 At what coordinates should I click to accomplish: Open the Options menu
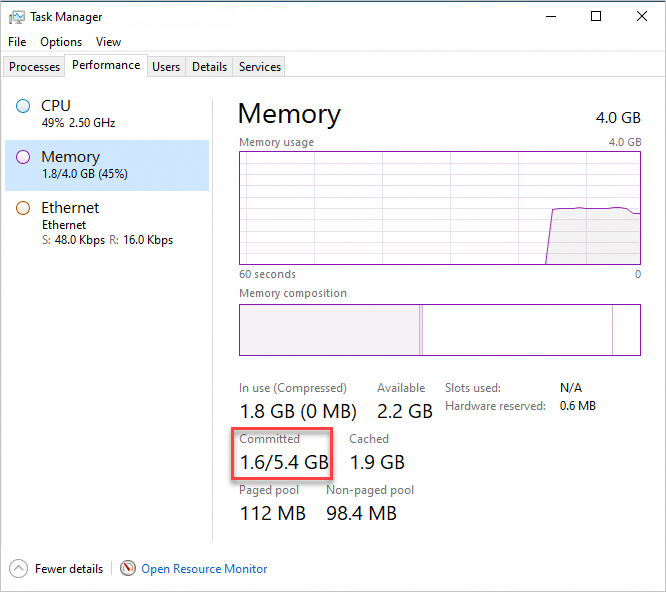61,42
